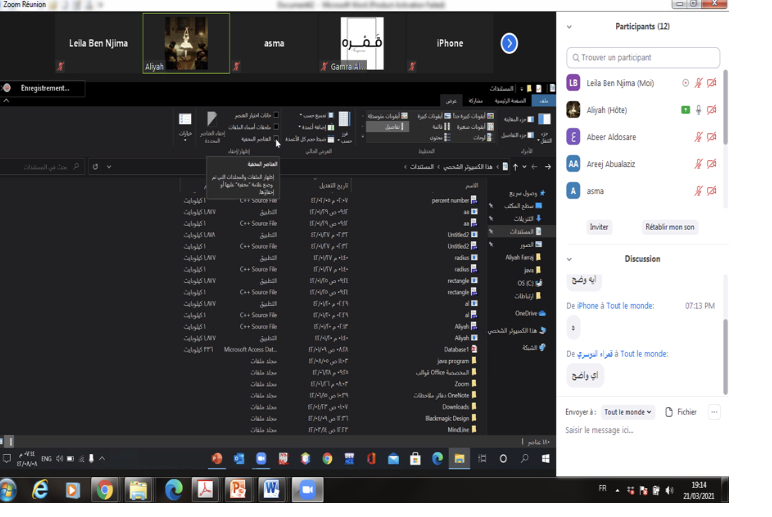The height and width of the screenshot is (517, 772).
Task: Click the Google Chrome icon in taskbar
Action: 105,490
